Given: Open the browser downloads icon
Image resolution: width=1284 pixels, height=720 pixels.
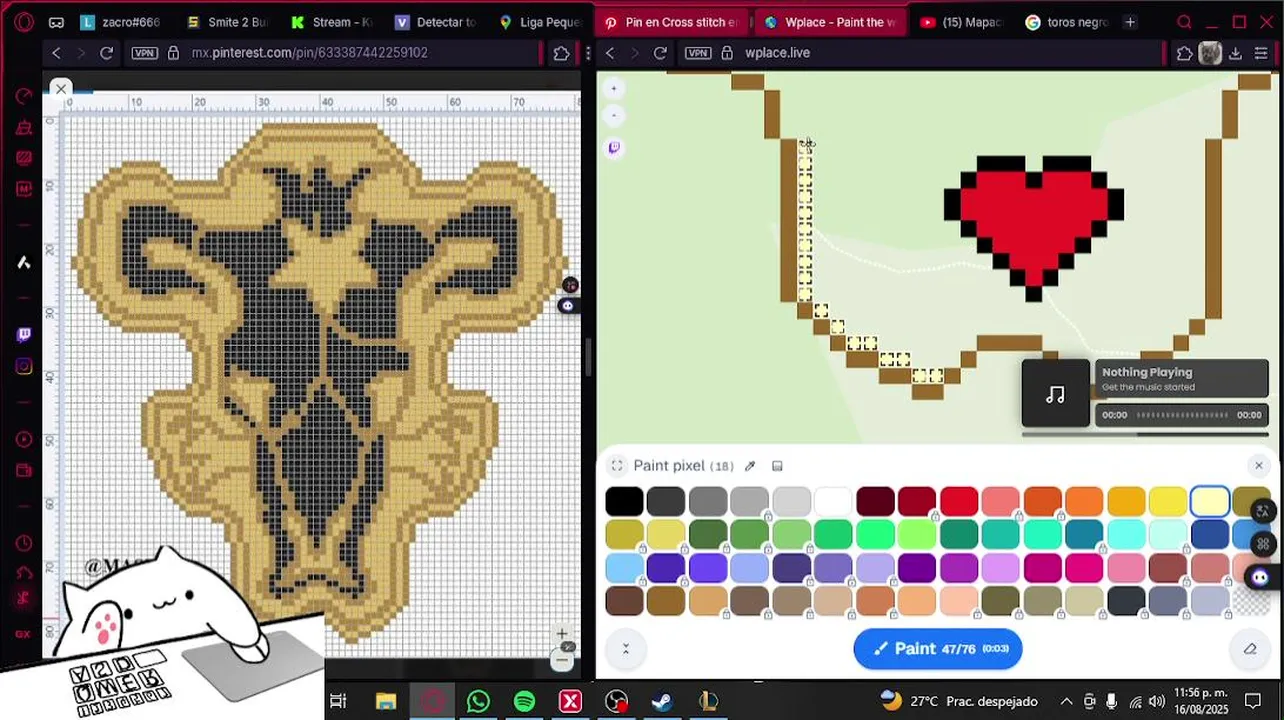Looking at the screenshot, I should (x=1235, y=53).
